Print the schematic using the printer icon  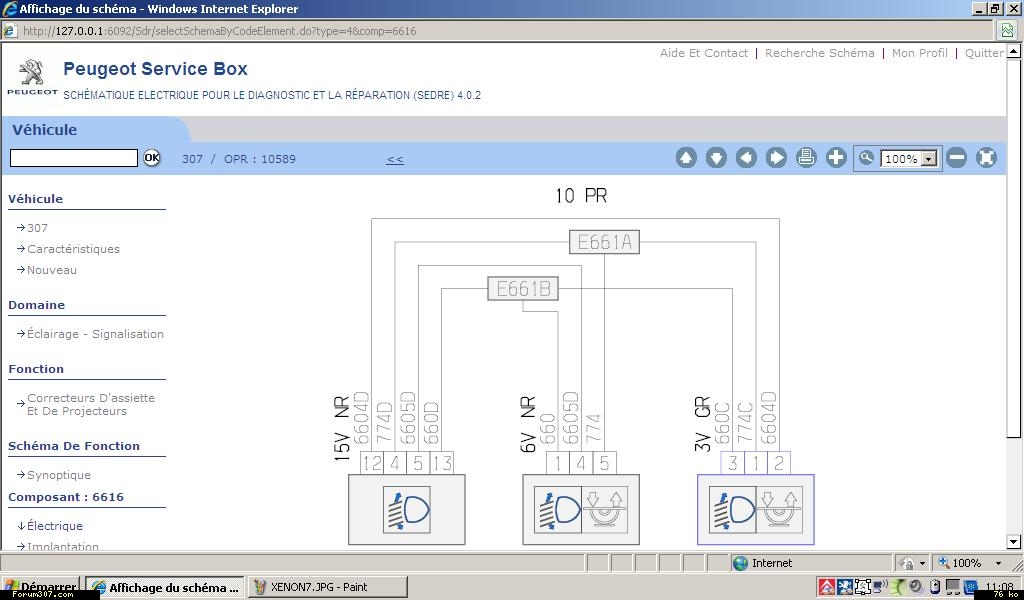coord(806,157)
